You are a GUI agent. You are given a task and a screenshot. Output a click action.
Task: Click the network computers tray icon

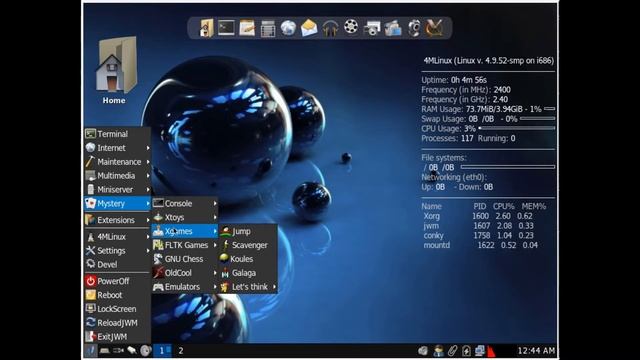click(x=480, y=351)
